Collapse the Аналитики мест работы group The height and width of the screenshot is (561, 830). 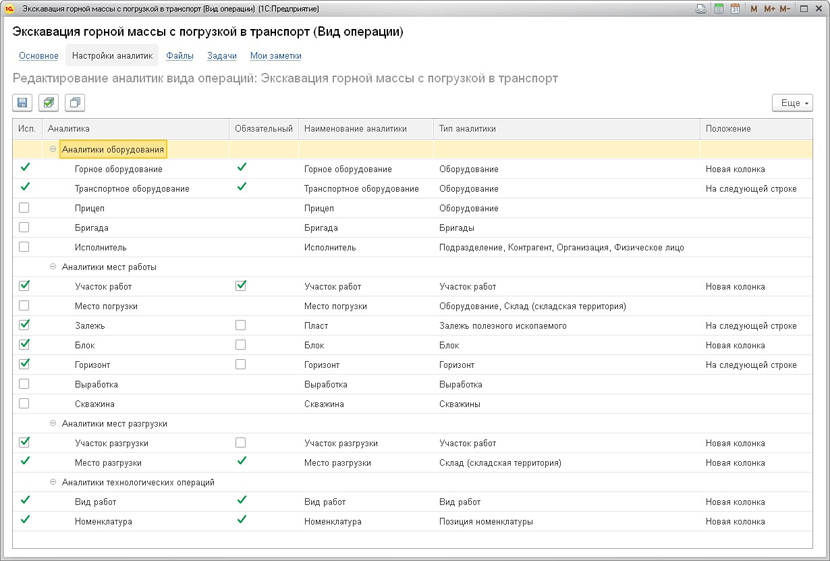point(53,267)
